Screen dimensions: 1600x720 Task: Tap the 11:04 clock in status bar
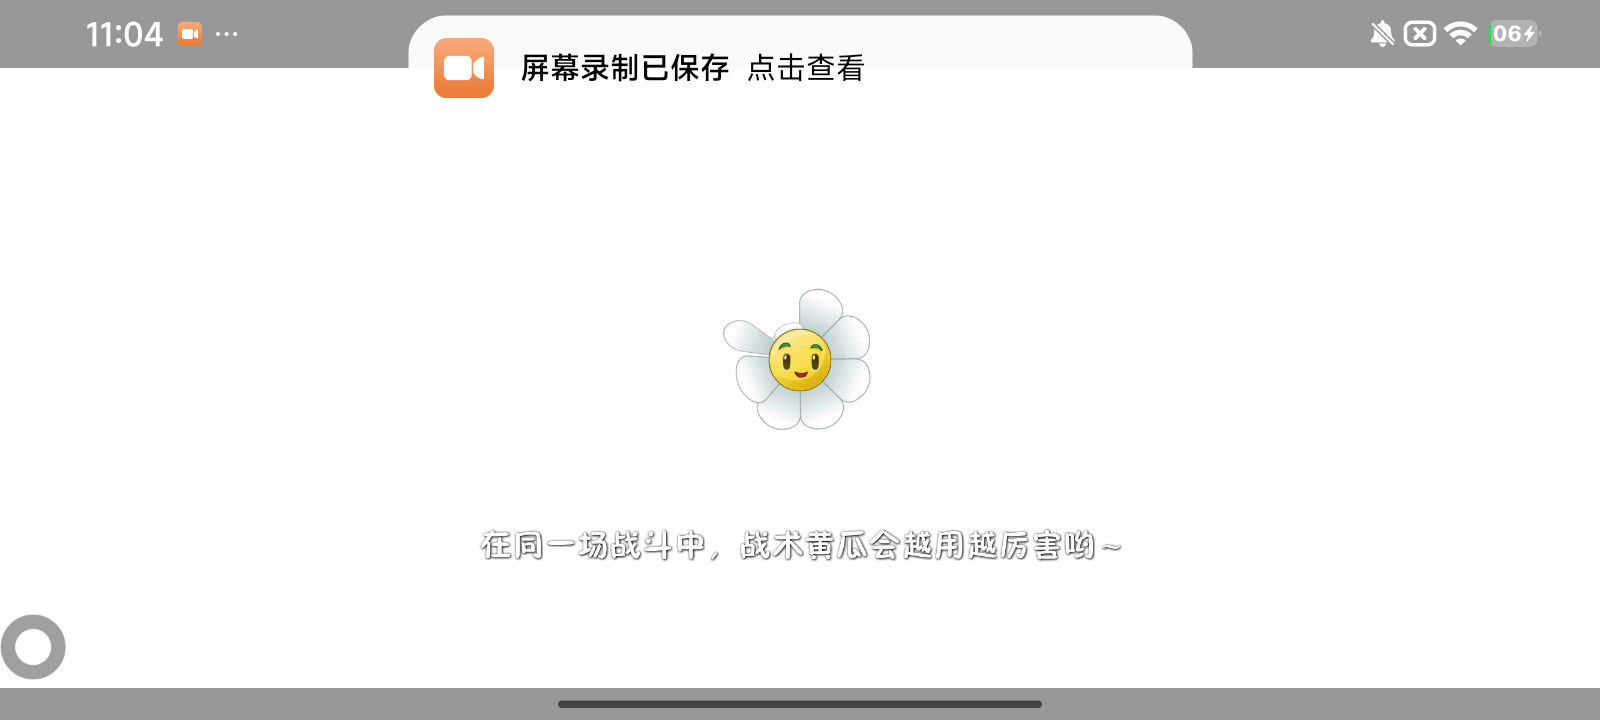(124, 34)
